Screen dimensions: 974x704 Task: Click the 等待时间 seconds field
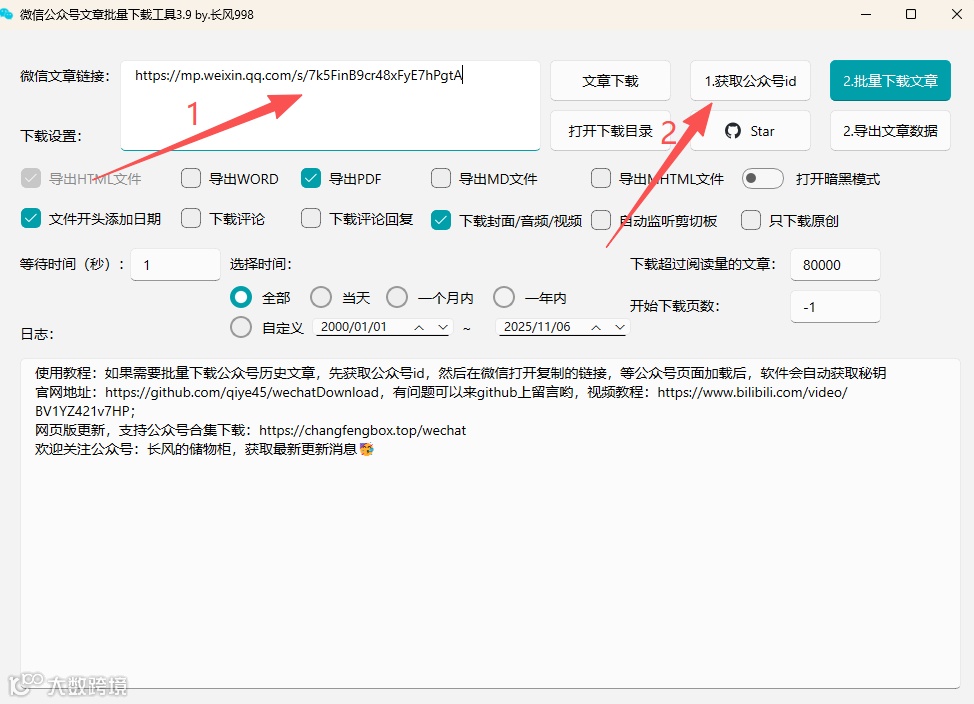pos(175,265)
